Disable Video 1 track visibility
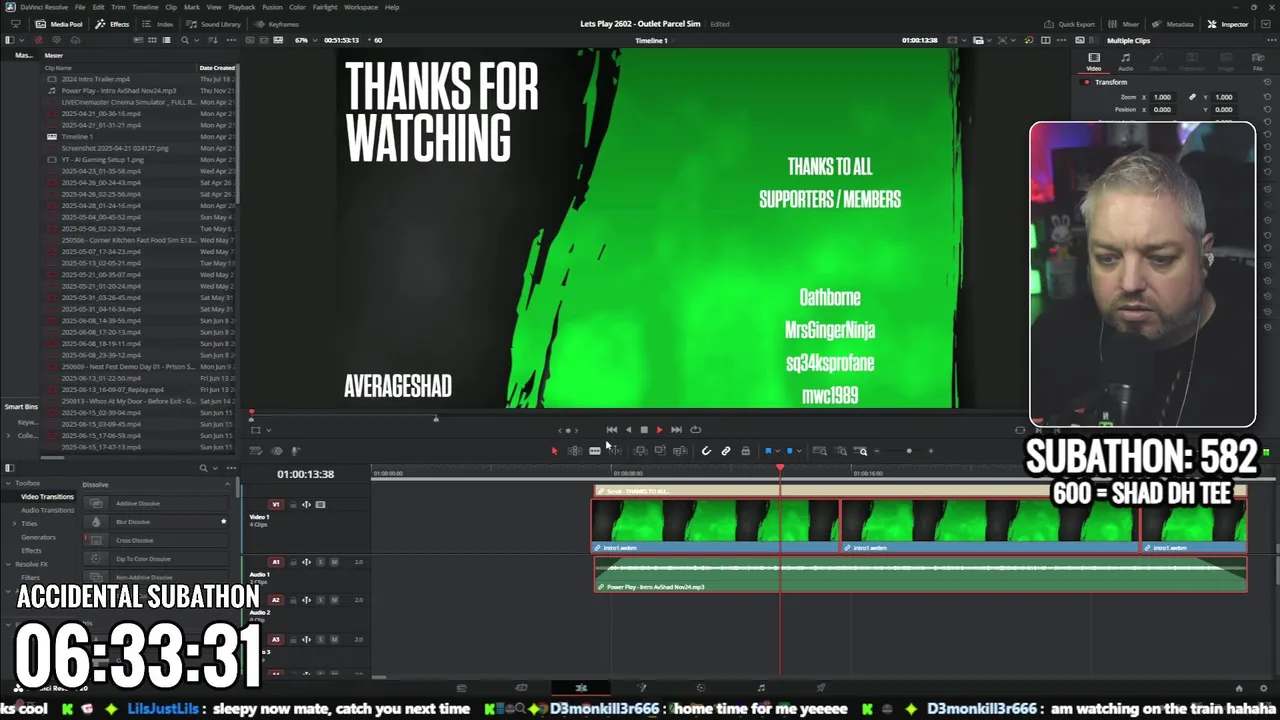1280x720 pixels. 321,505
